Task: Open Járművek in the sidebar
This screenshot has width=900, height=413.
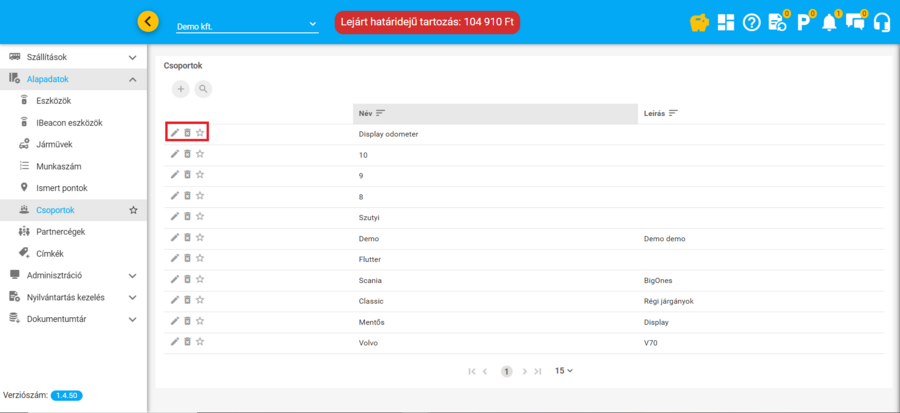Action: coord(55,144)
